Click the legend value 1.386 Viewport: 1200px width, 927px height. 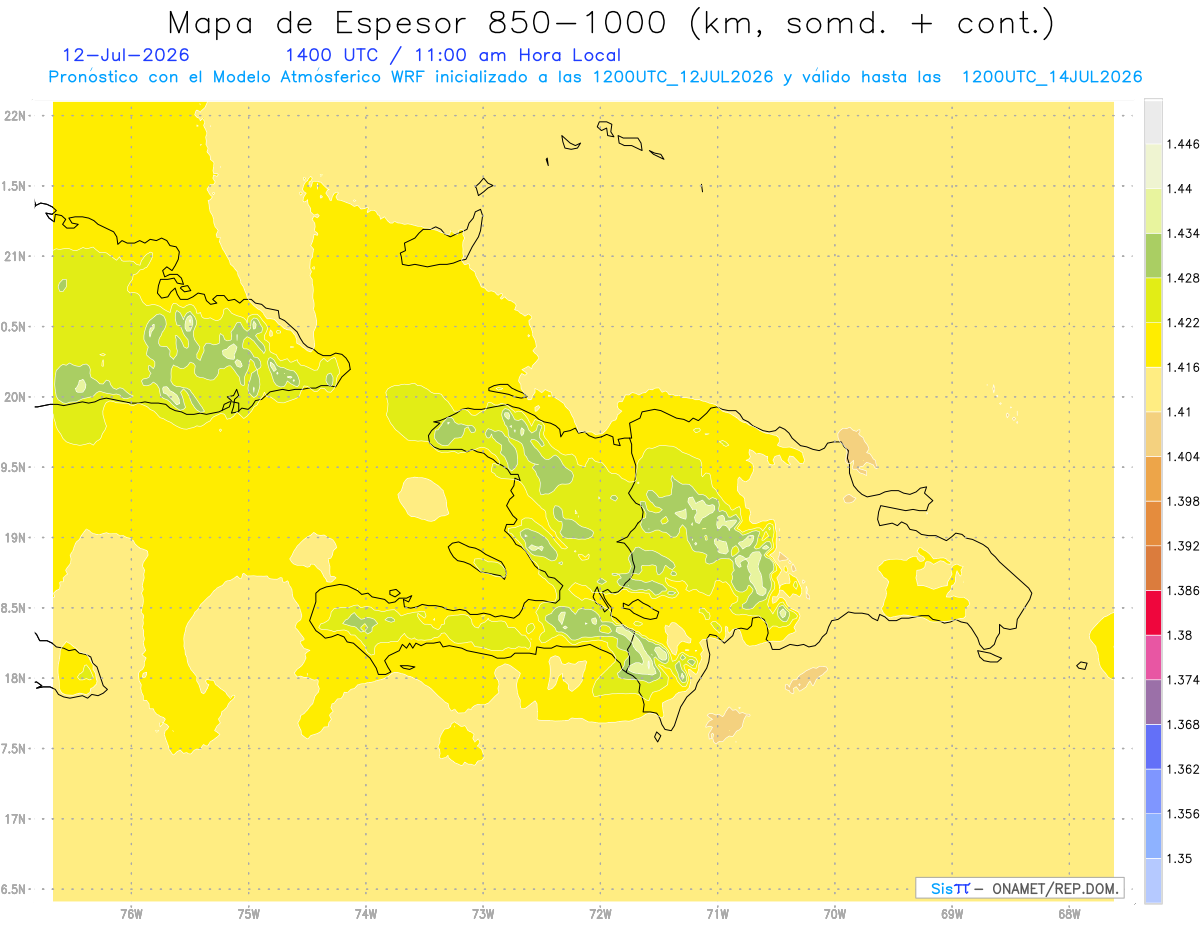point(1183,590)
